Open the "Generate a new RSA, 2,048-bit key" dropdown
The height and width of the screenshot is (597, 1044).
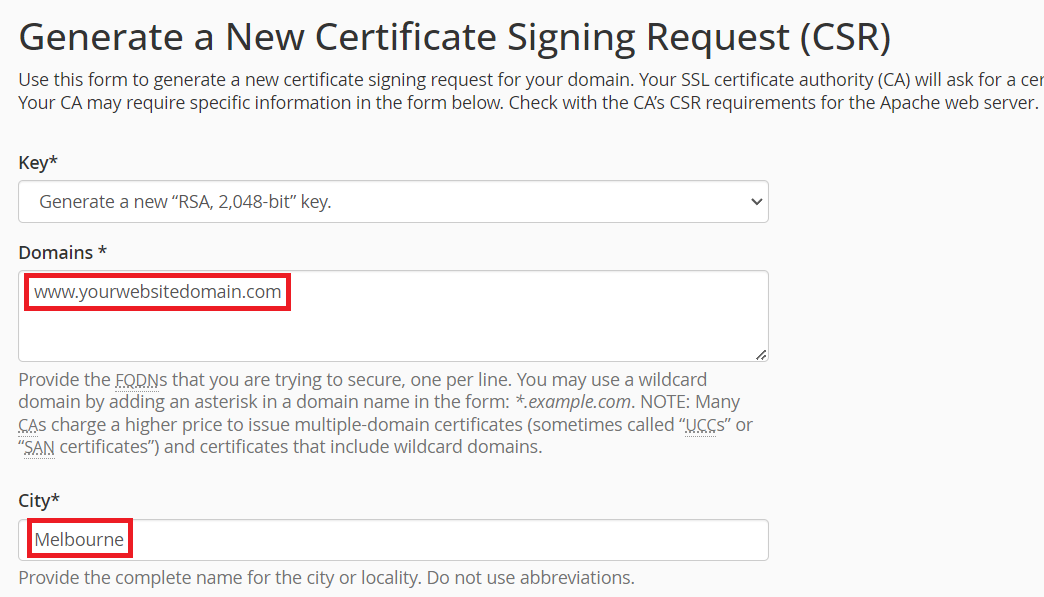(x=392, y=202)
